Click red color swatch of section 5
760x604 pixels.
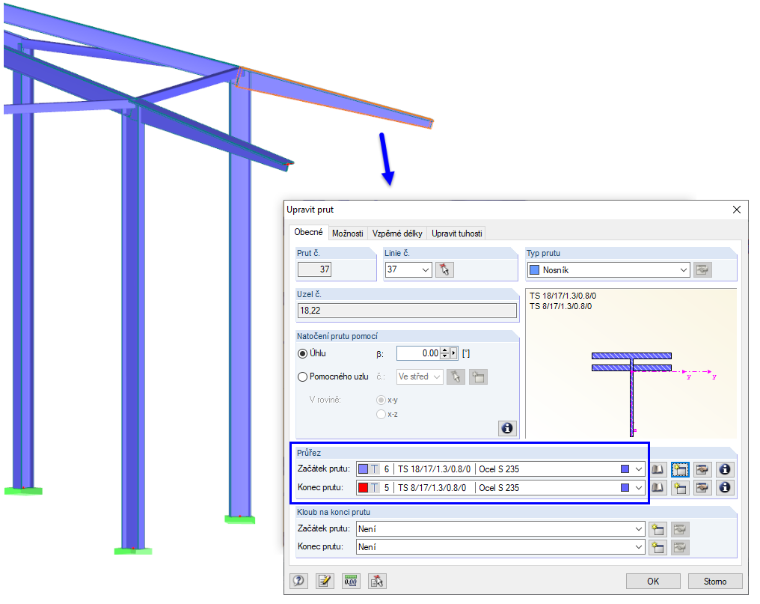pyautogui.click(x=363, y=488)
